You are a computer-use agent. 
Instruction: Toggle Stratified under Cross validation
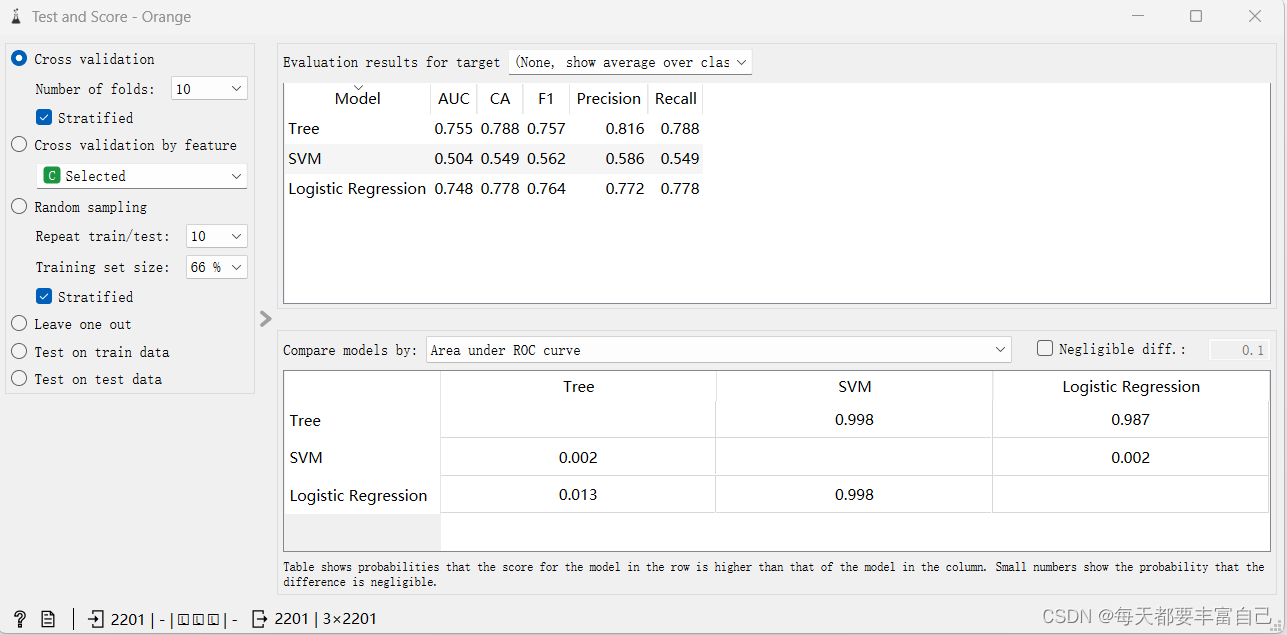coord(44,117)
